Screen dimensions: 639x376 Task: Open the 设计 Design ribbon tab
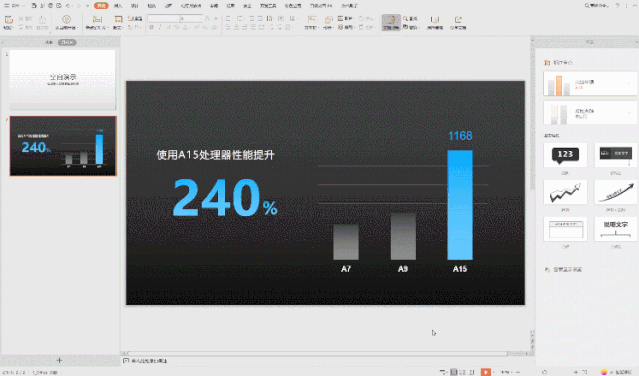[134, 6]
